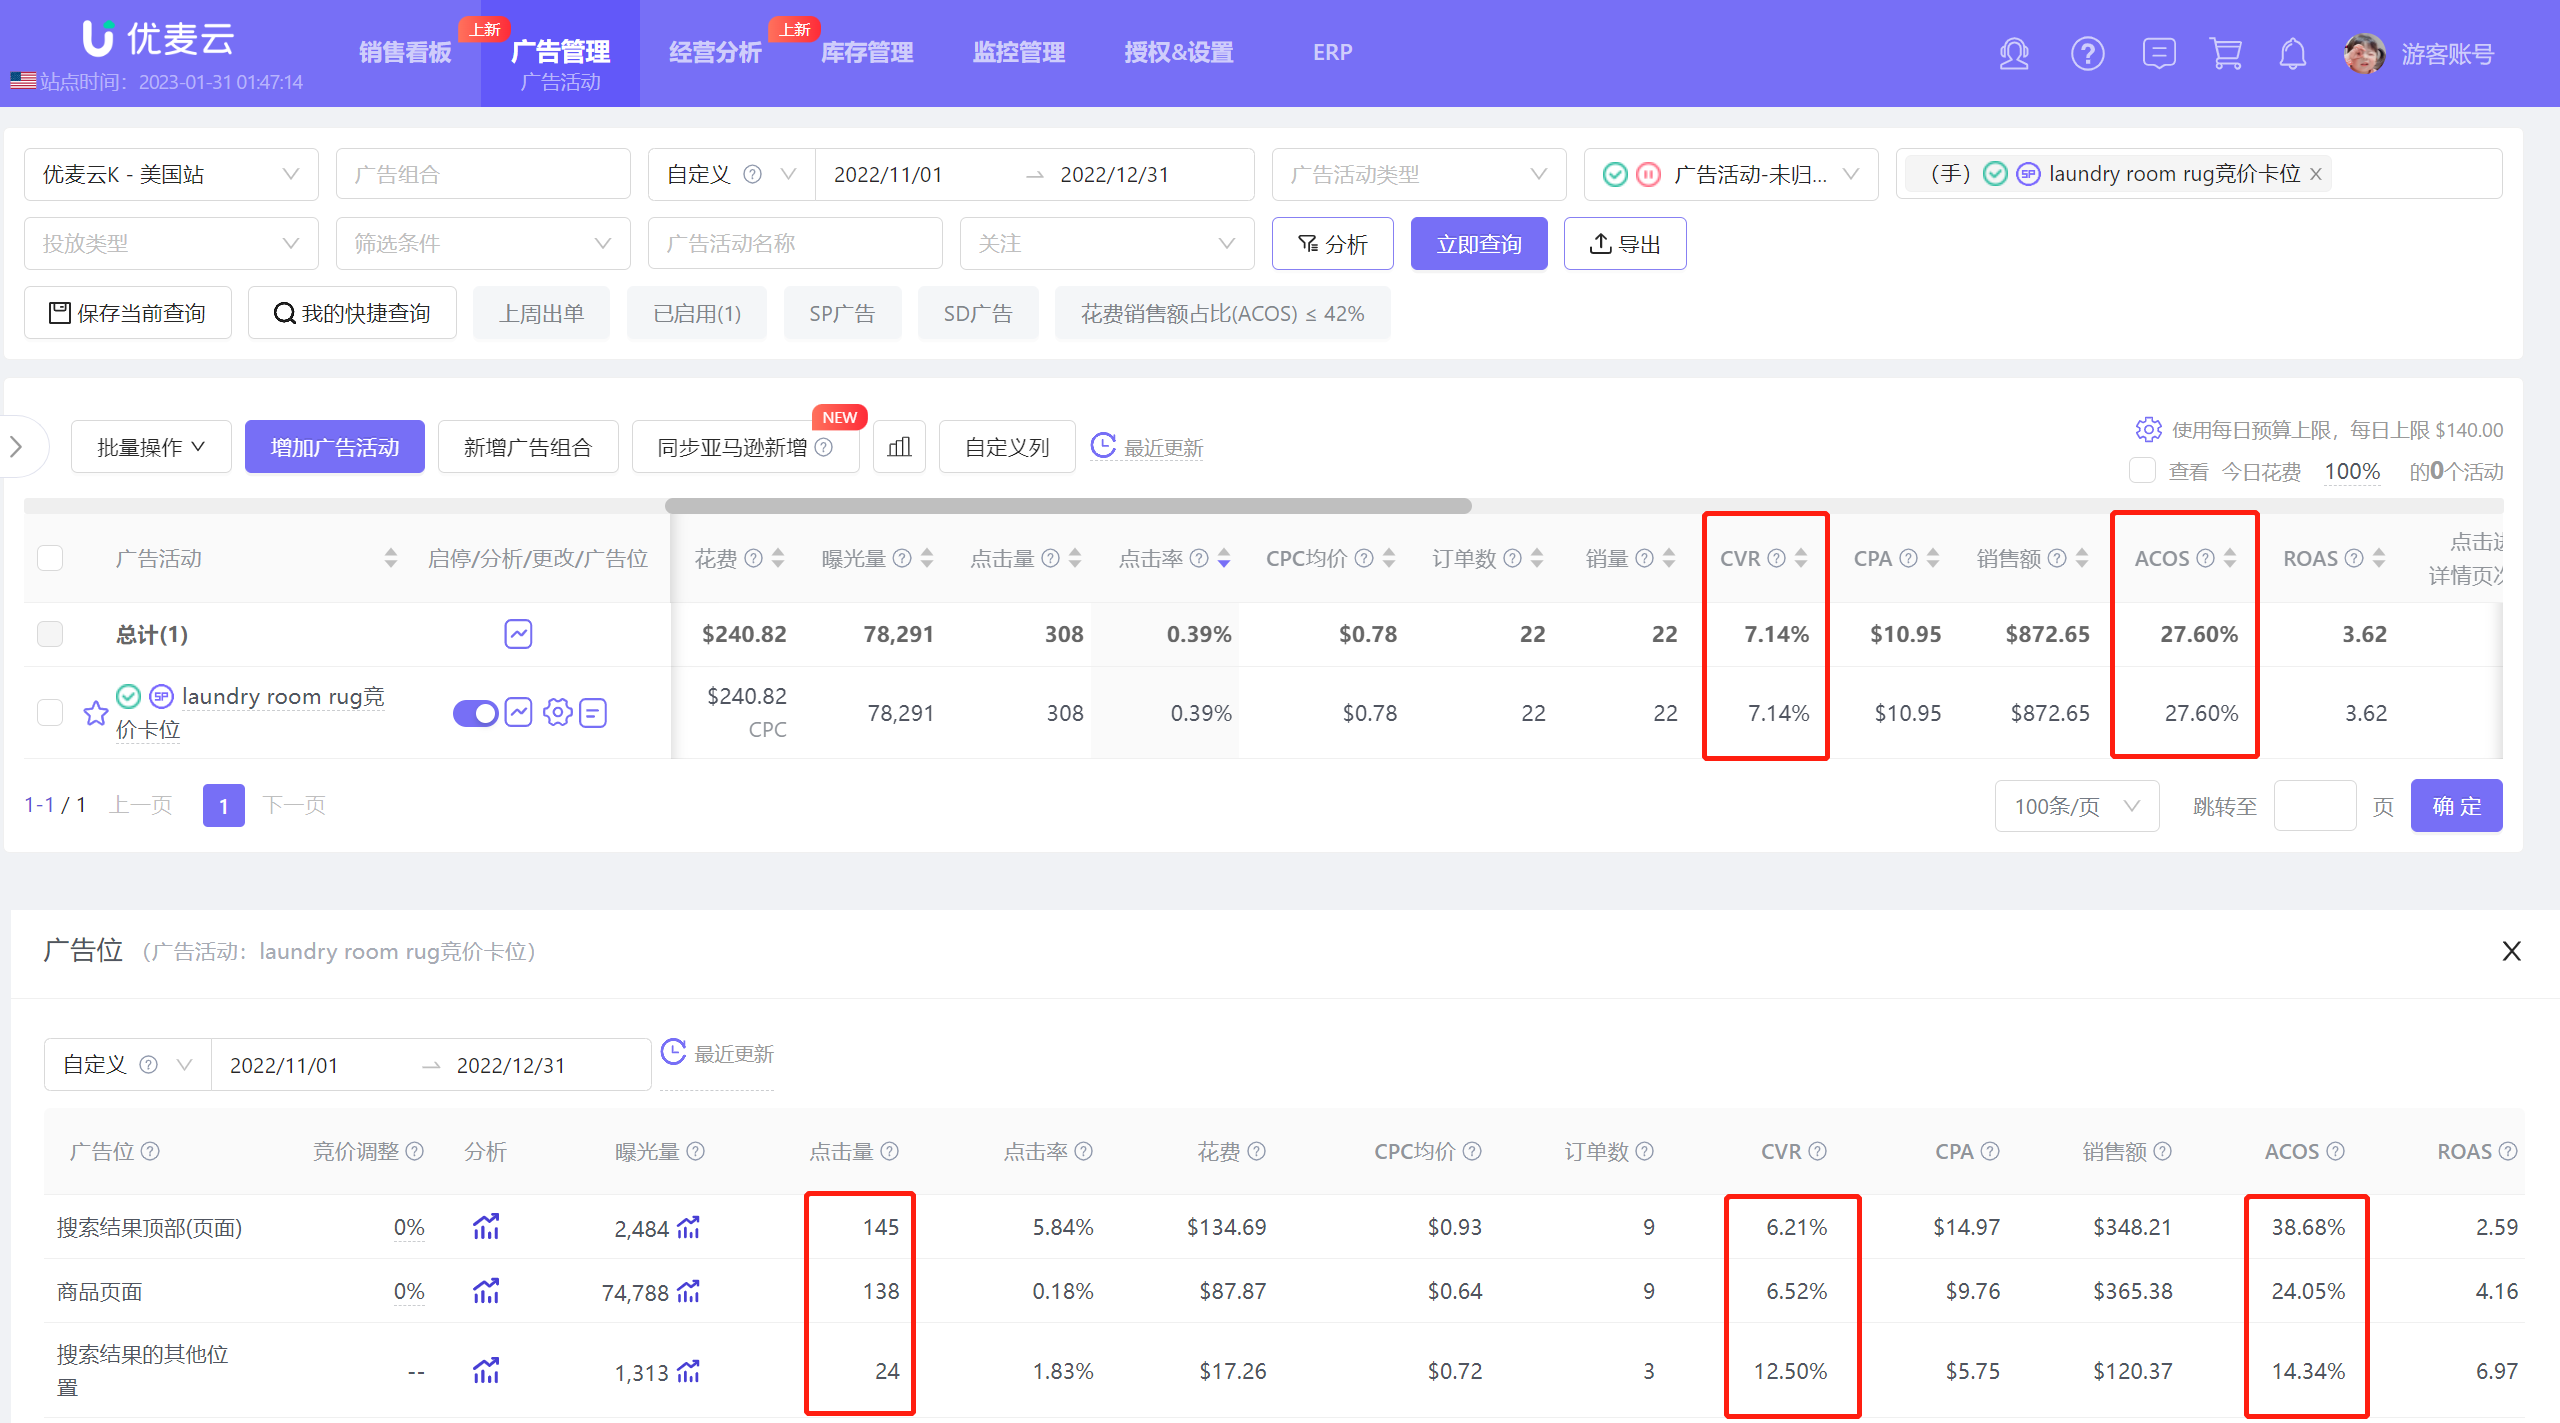Click the 立即查询 query button
2560x1423 pixels.
(x=1479, y=243)
